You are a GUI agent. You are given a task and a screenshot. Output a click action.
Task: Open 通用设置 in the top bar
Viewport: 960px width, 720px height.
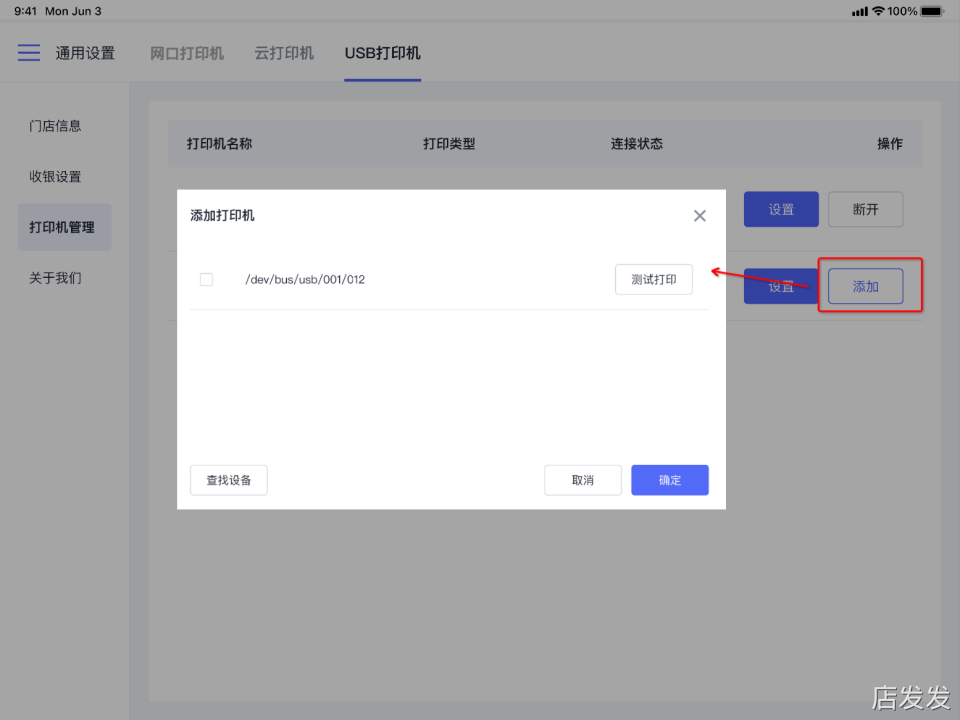click(85, 53)
